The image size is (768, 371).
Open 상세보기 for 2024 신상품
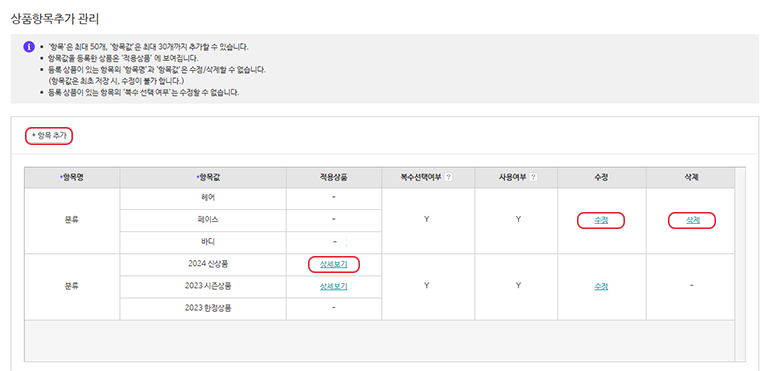coord(334,265)
